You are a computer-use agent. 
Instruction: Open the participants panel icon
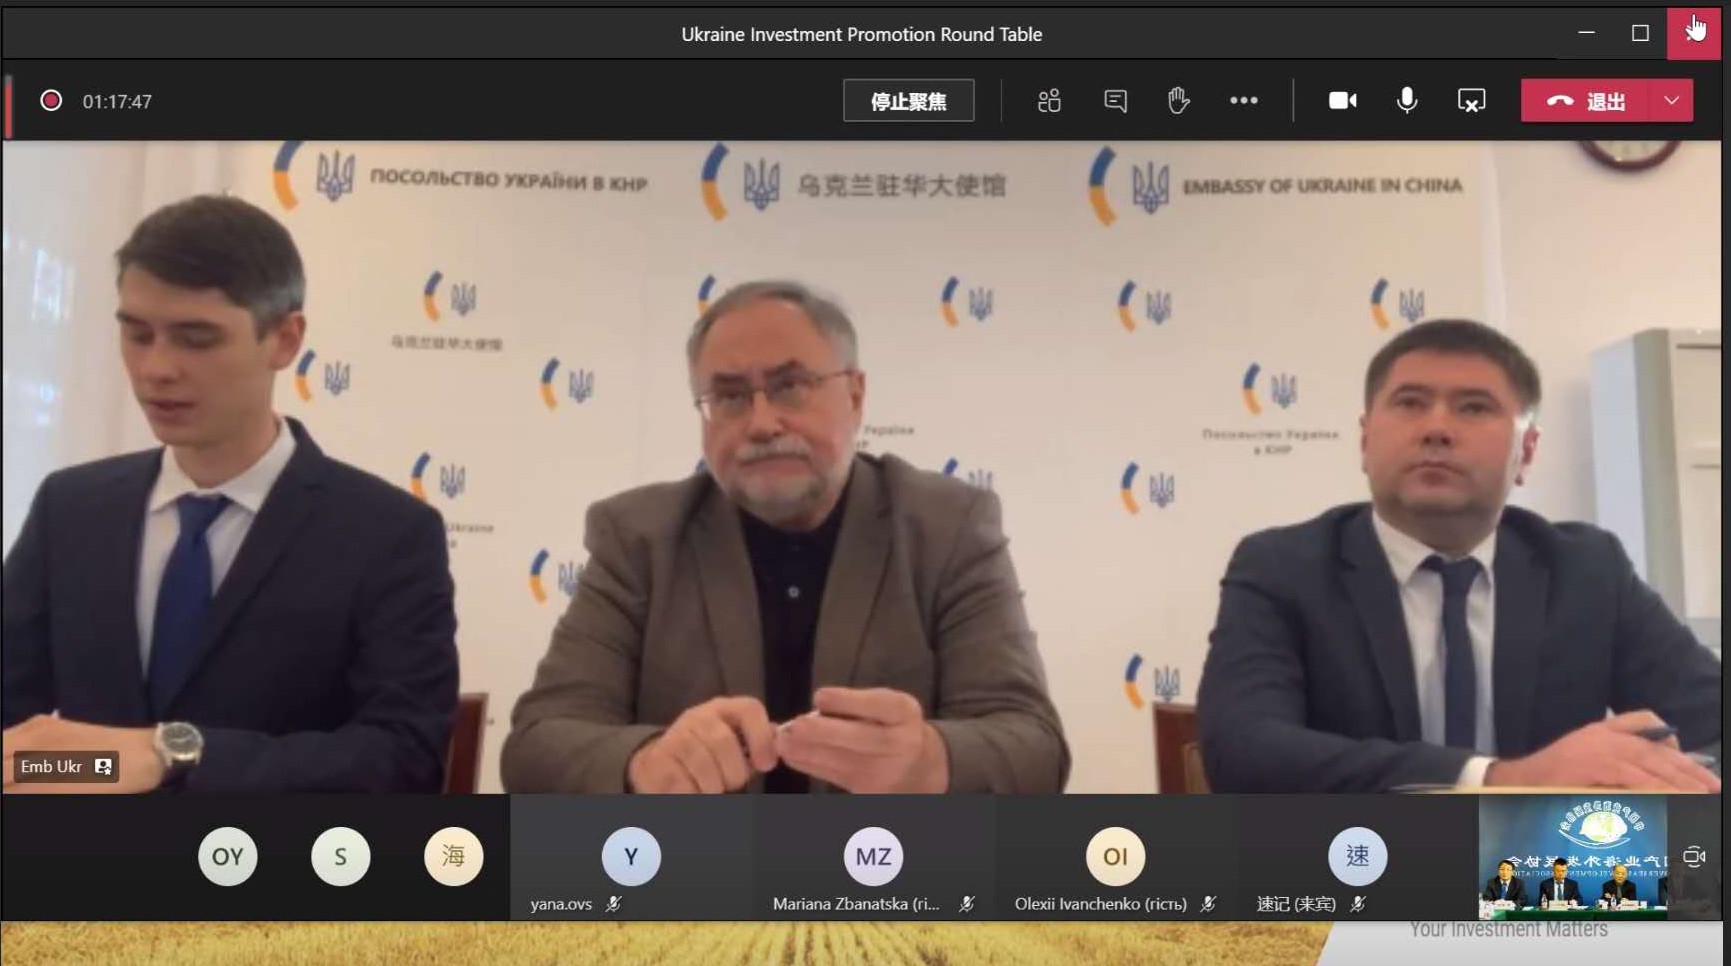(x=1049, y=101)
